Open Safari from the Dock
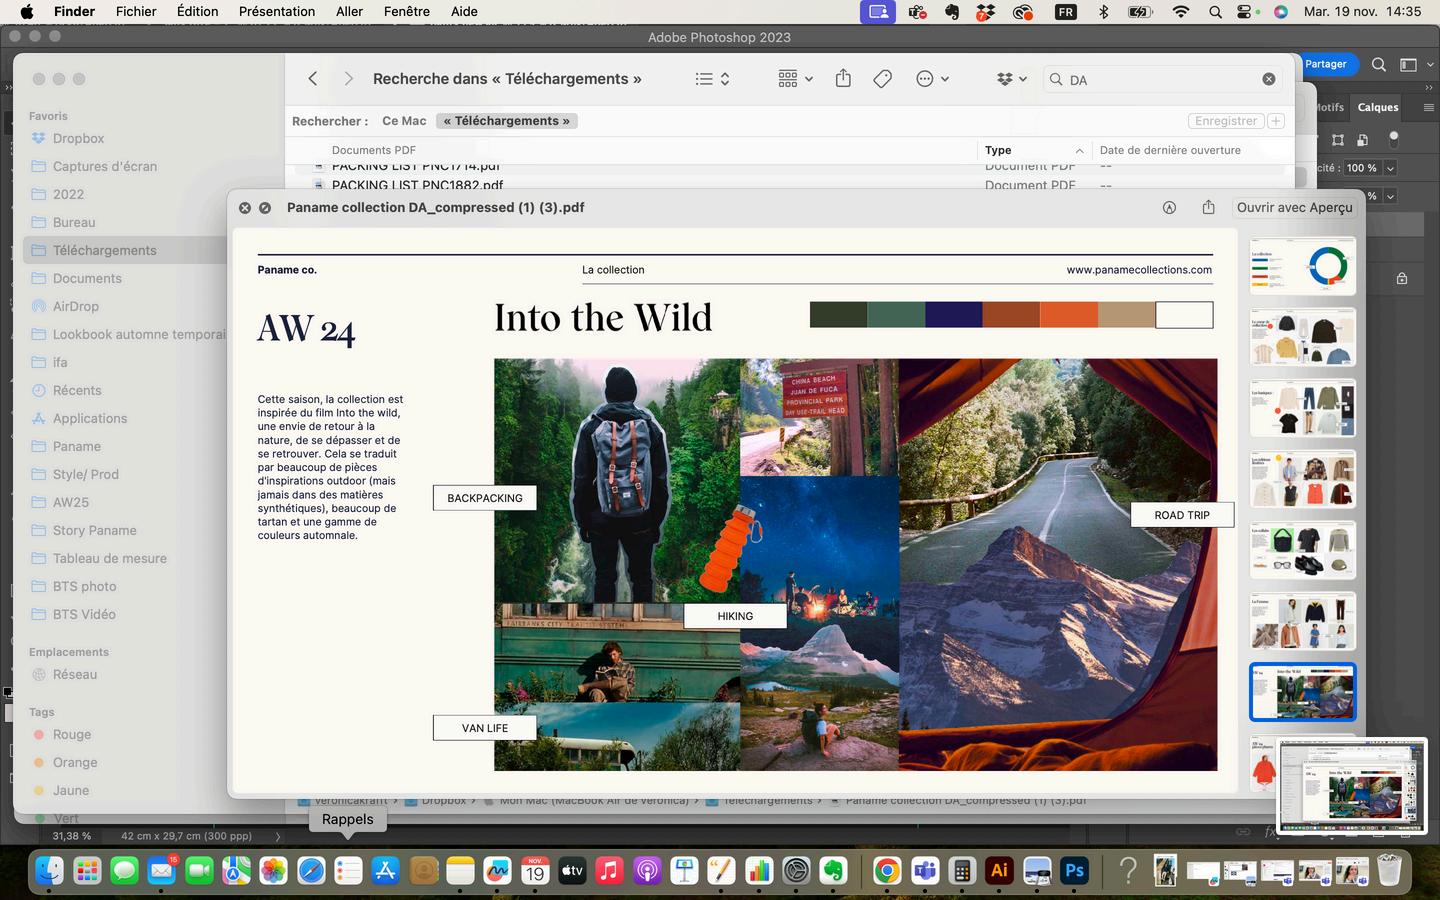The height and width of the screenshot is (900, 1440). tap(311, 871)
